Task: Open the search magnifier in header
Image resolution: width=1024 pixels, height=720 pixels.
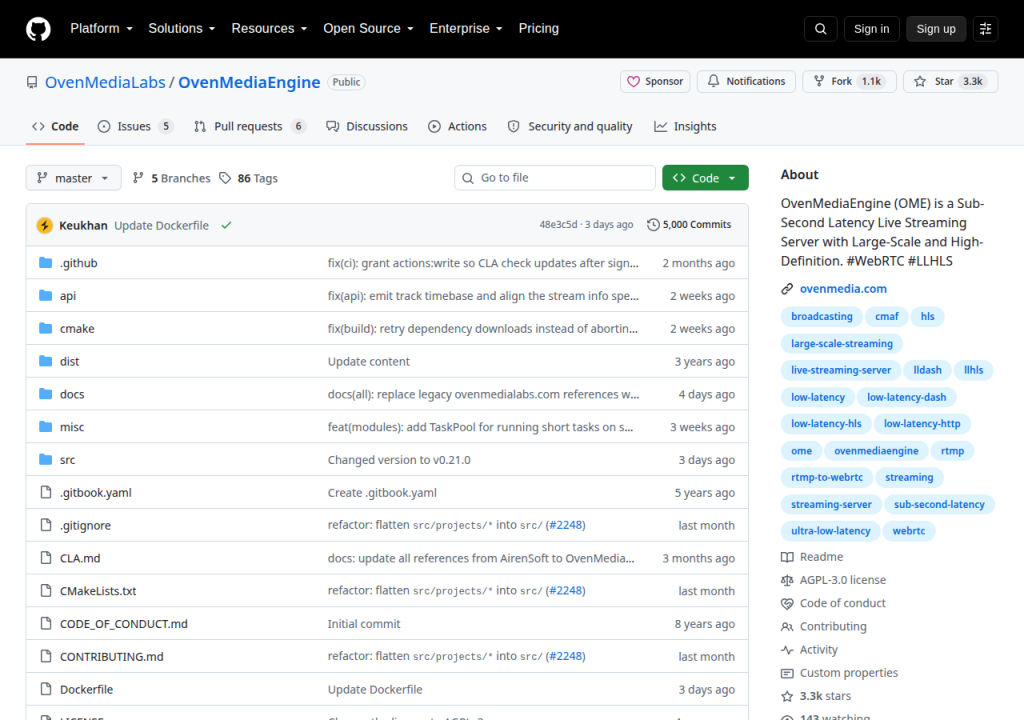Action: [820, 29]
